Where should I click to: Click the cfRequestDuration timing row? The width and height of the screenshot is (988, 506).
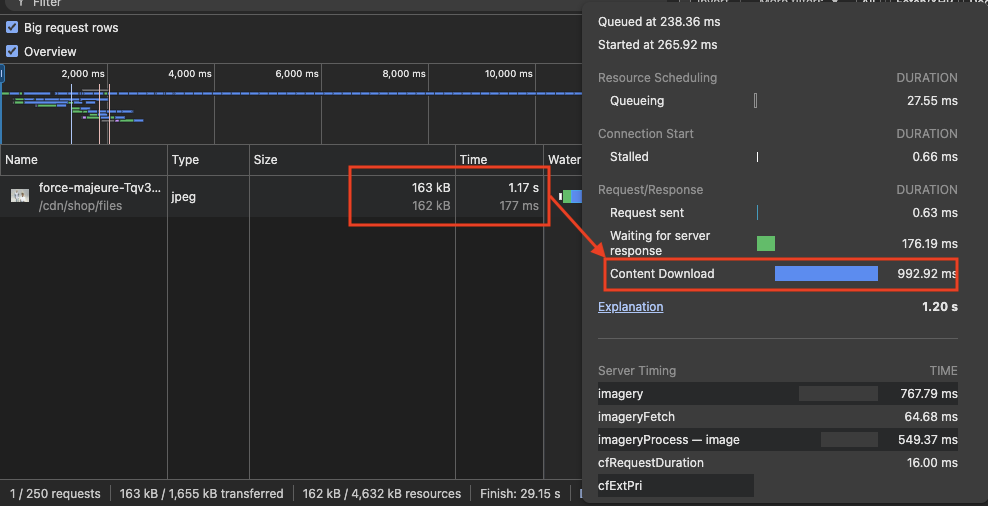pos(778,463)
